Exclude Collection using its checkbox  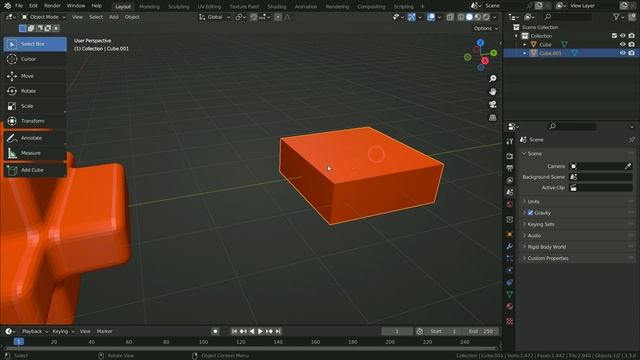click(x=614, y=36)
